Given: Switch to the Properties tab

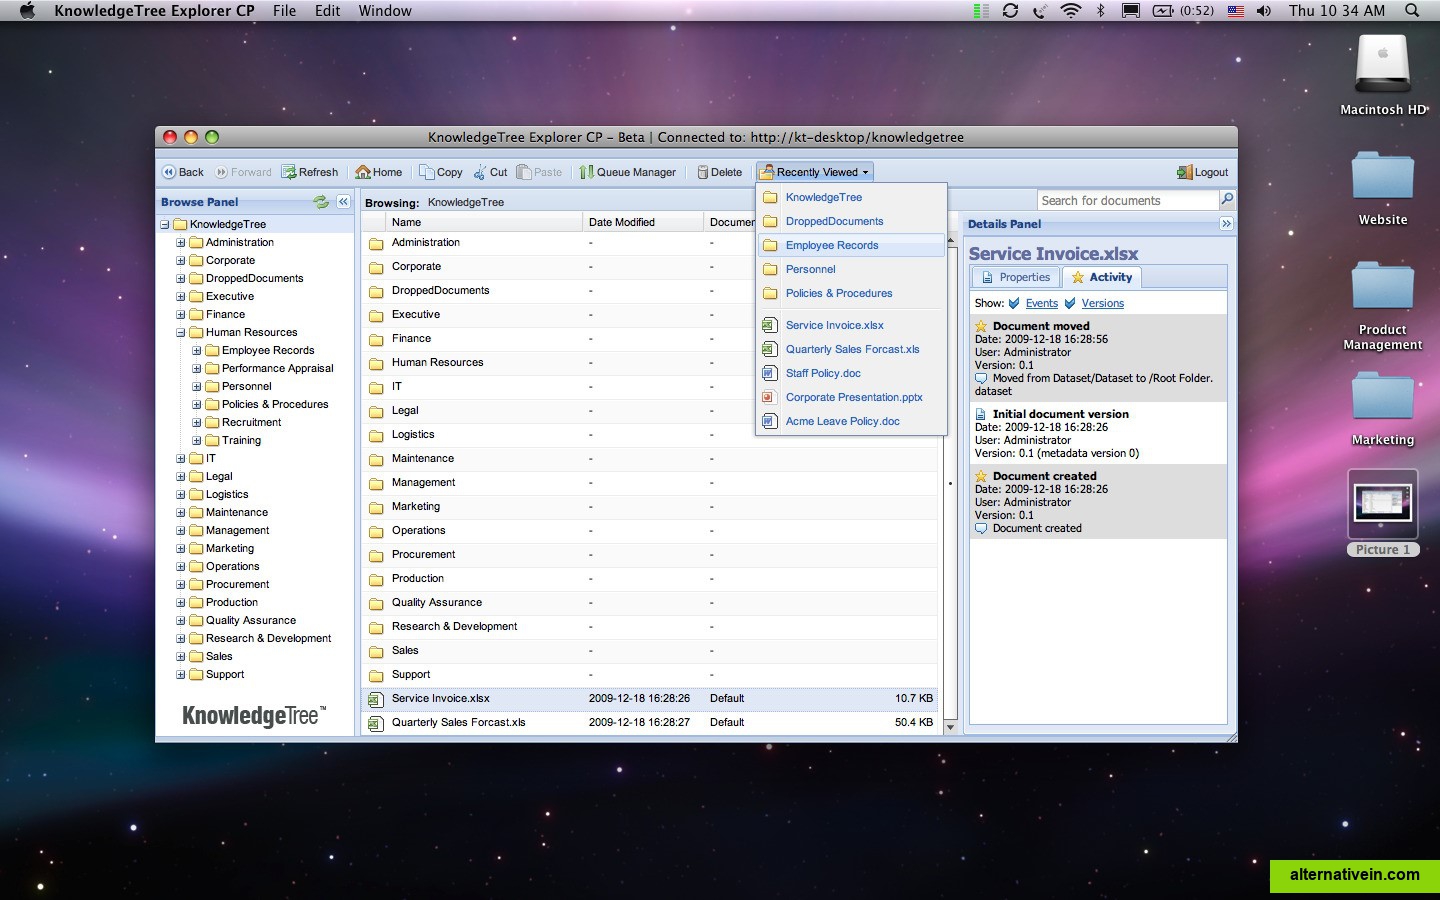Looking at the screenshot, I should pos(1016,277).
